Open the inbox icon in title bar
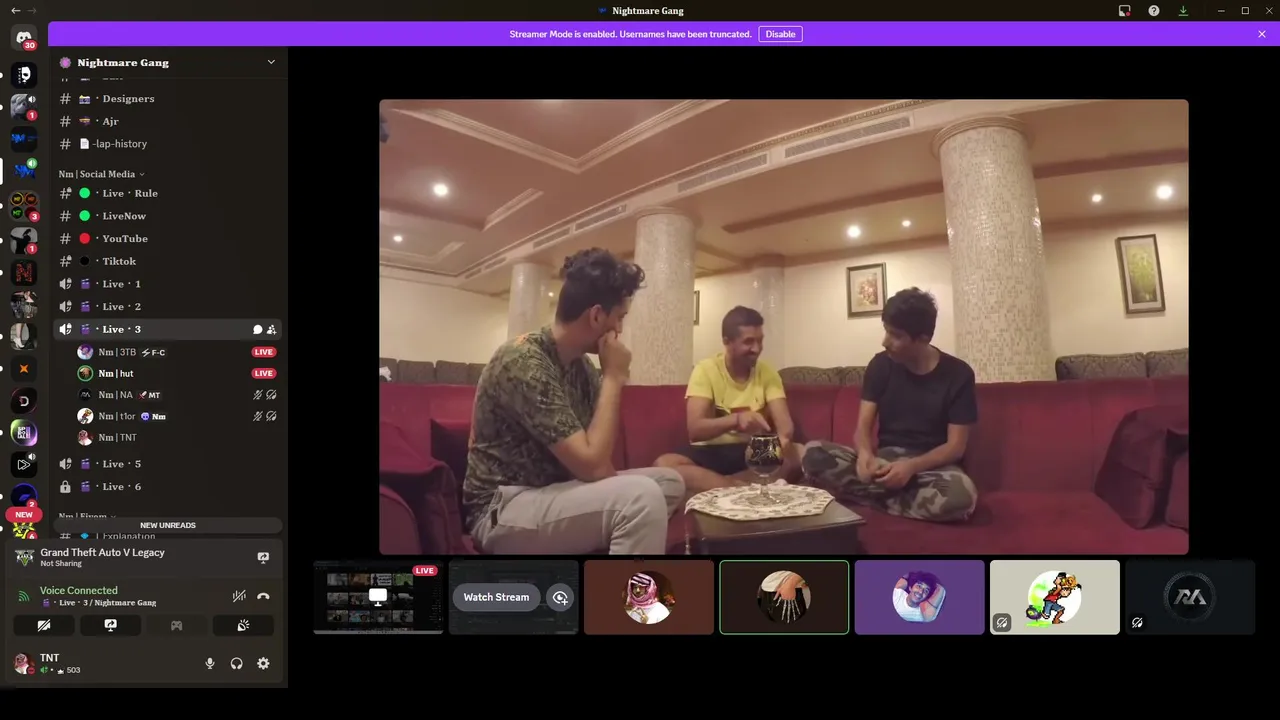 [1125, 11]
